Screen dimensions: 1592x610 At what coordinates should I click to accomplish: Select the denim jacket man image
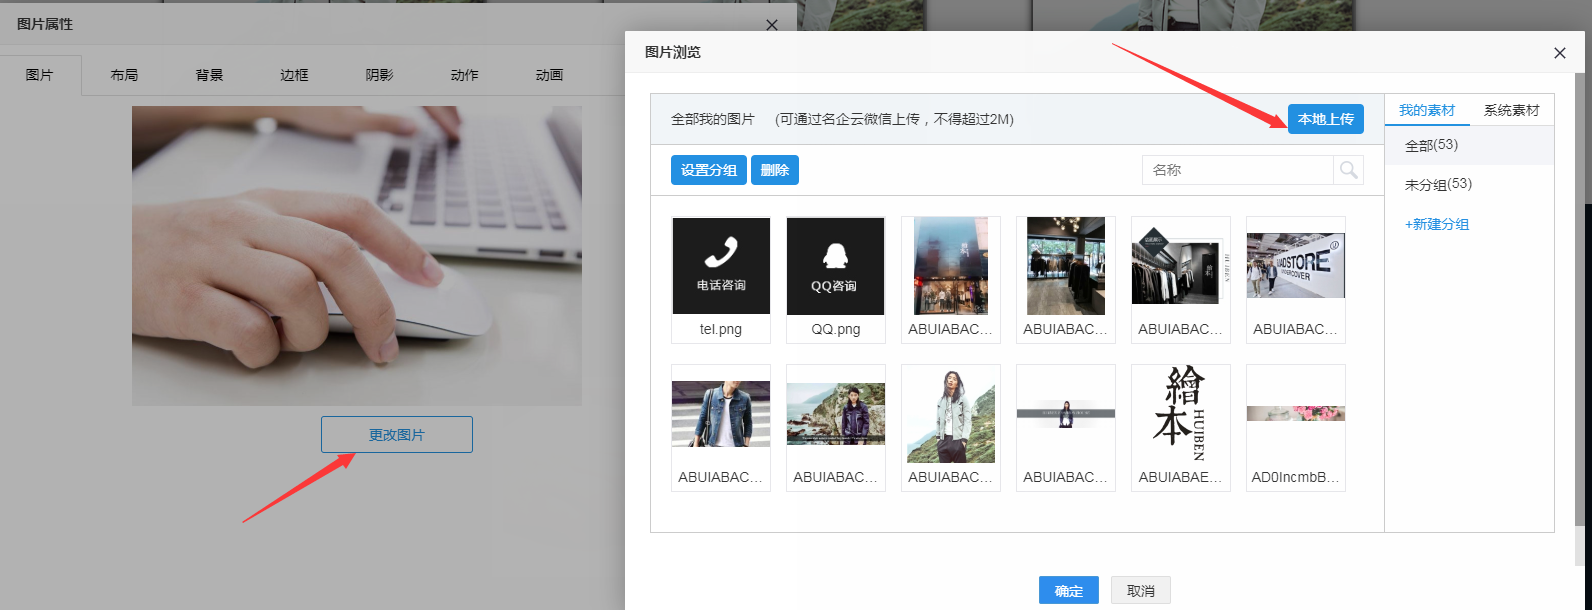(x=721, y=414)
